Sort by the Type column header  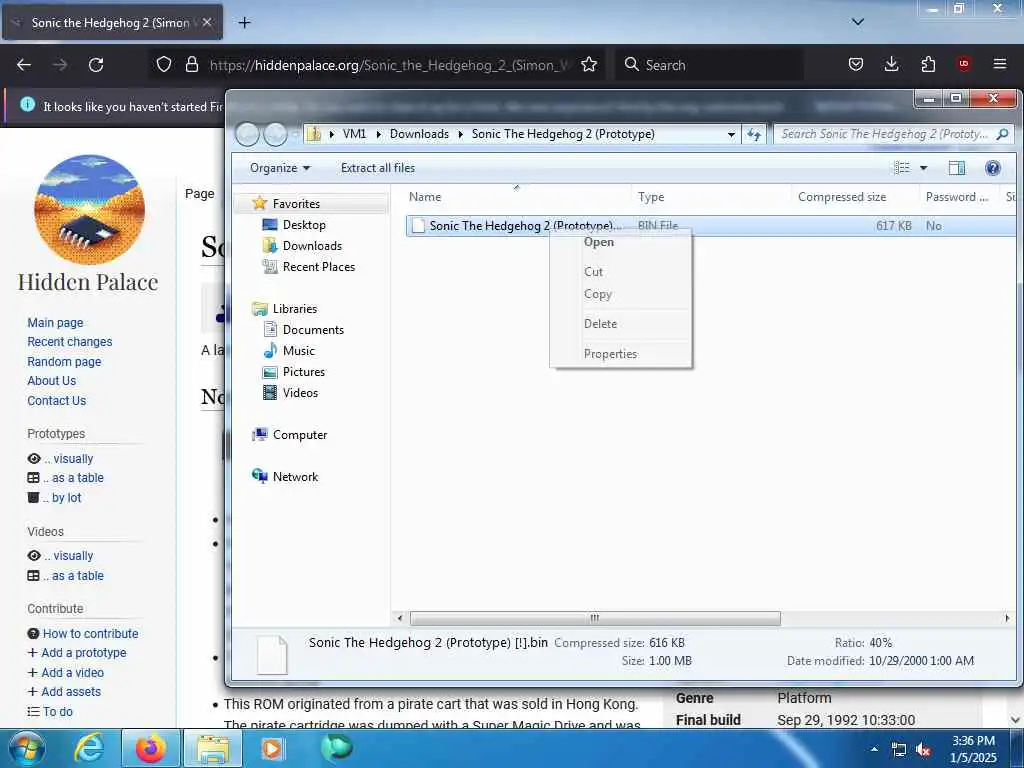tap(711, 197)
